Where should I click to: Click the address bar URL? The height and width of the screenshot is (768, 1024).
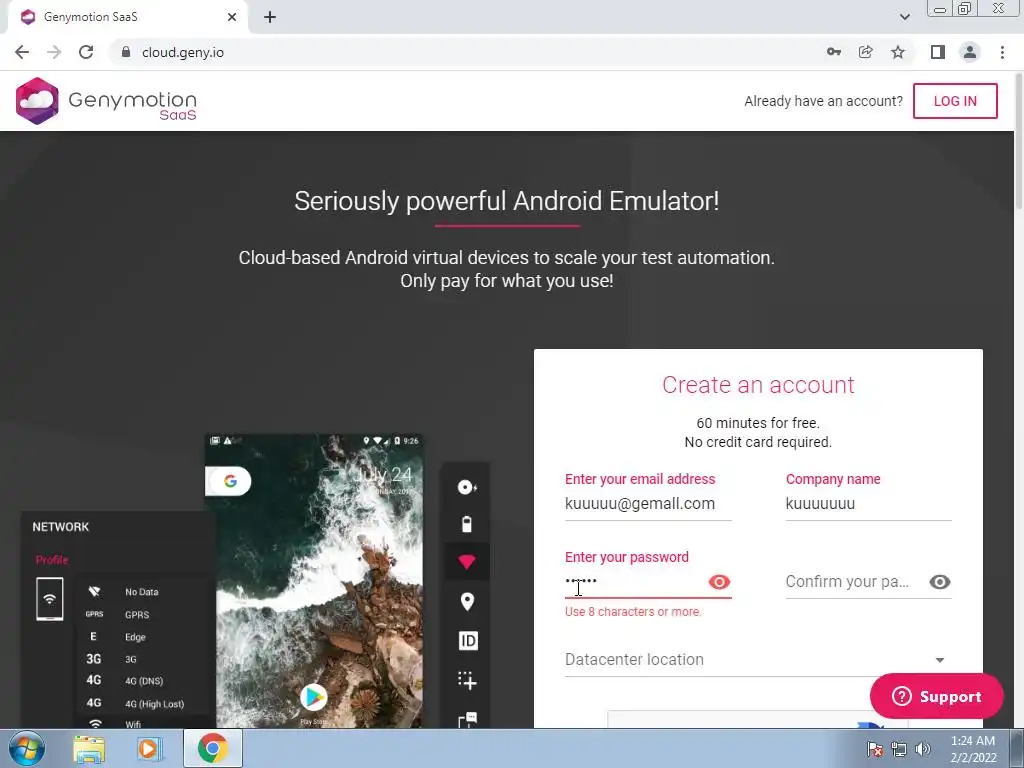(183, 52)
